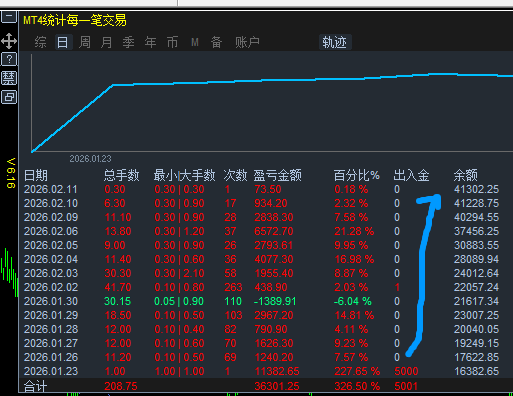Select the M tab
Viewport: 513px width, 396px height.
click(x=195, y=42)
